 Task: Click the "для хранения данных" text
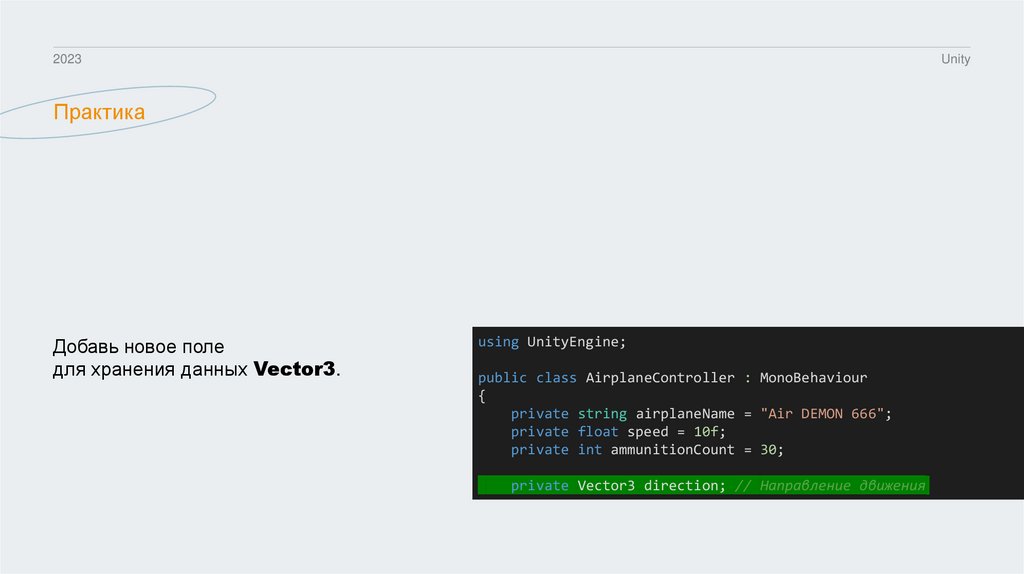pos(150,370)
